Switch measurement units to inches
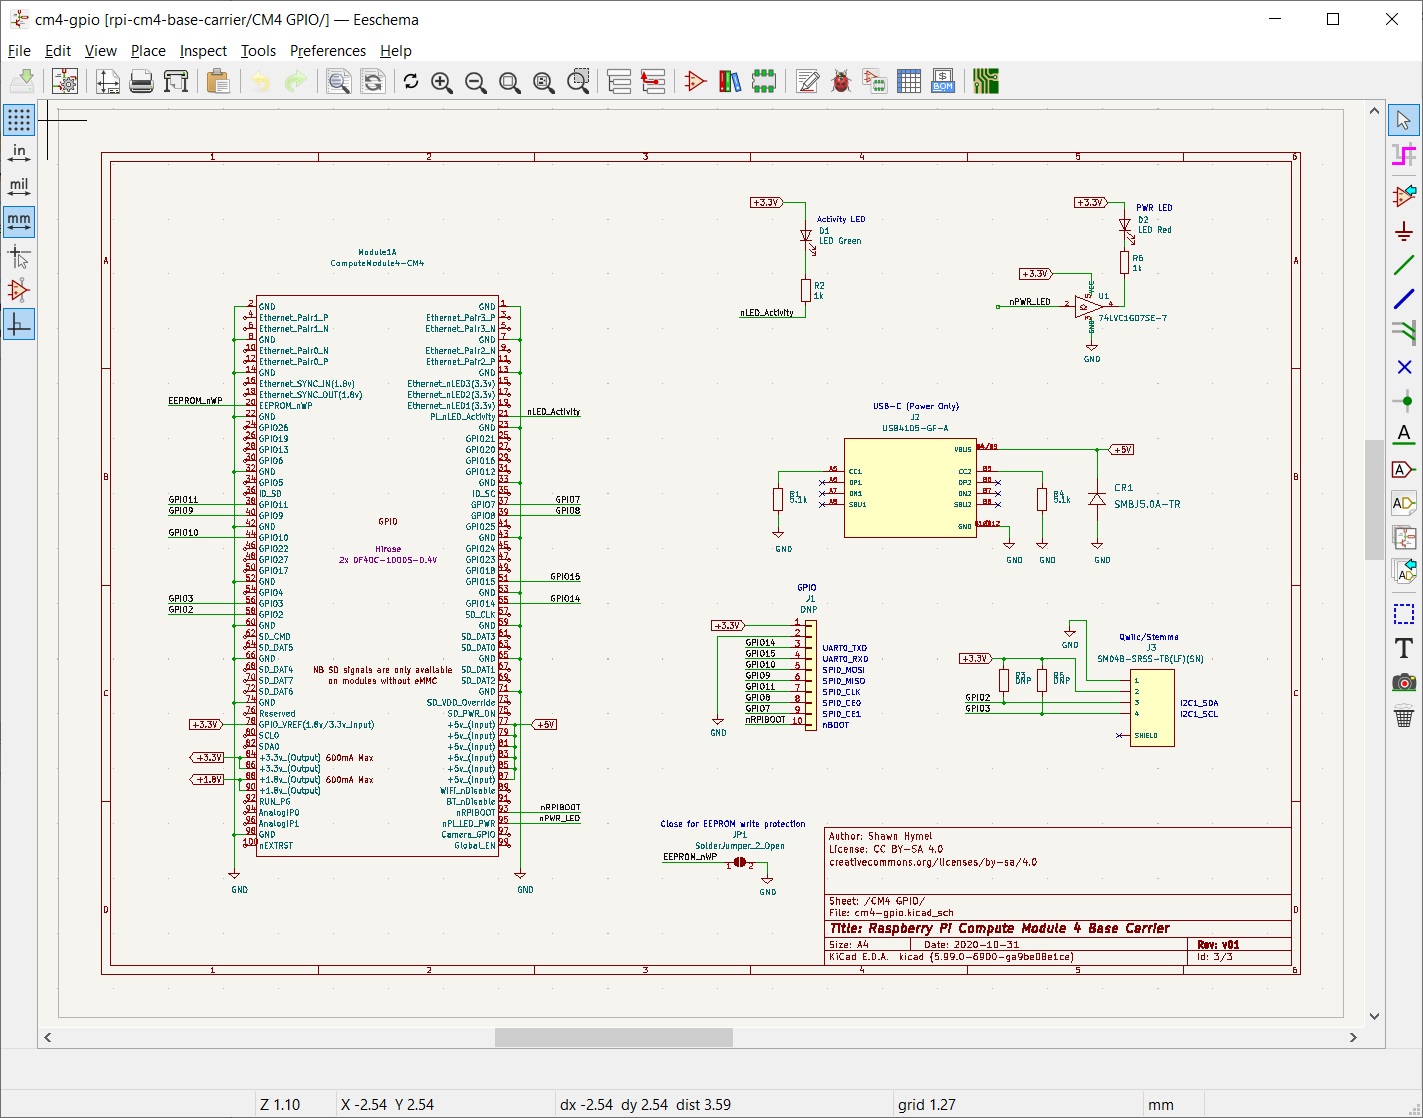This screenshot has height=1118, width=1423. pos(18,152)
